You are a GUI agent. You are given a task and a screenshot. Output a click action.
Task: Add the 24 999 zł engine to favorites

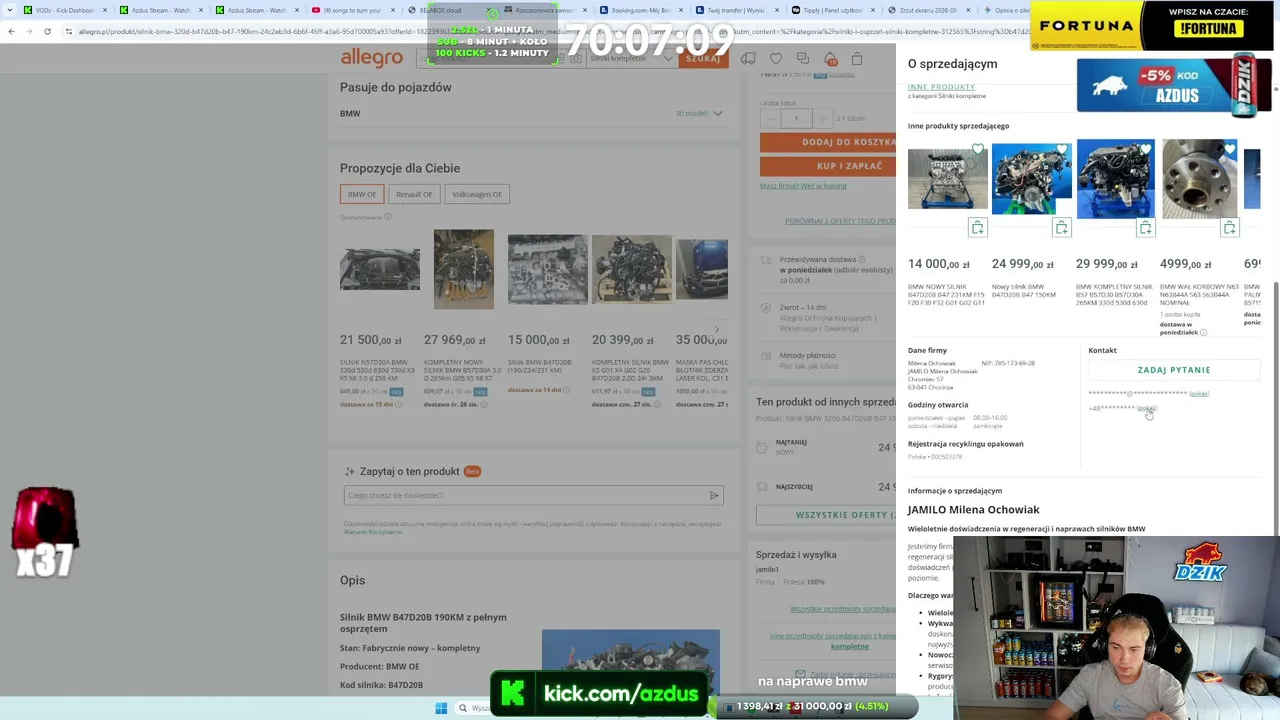(x=1062, y=150)
